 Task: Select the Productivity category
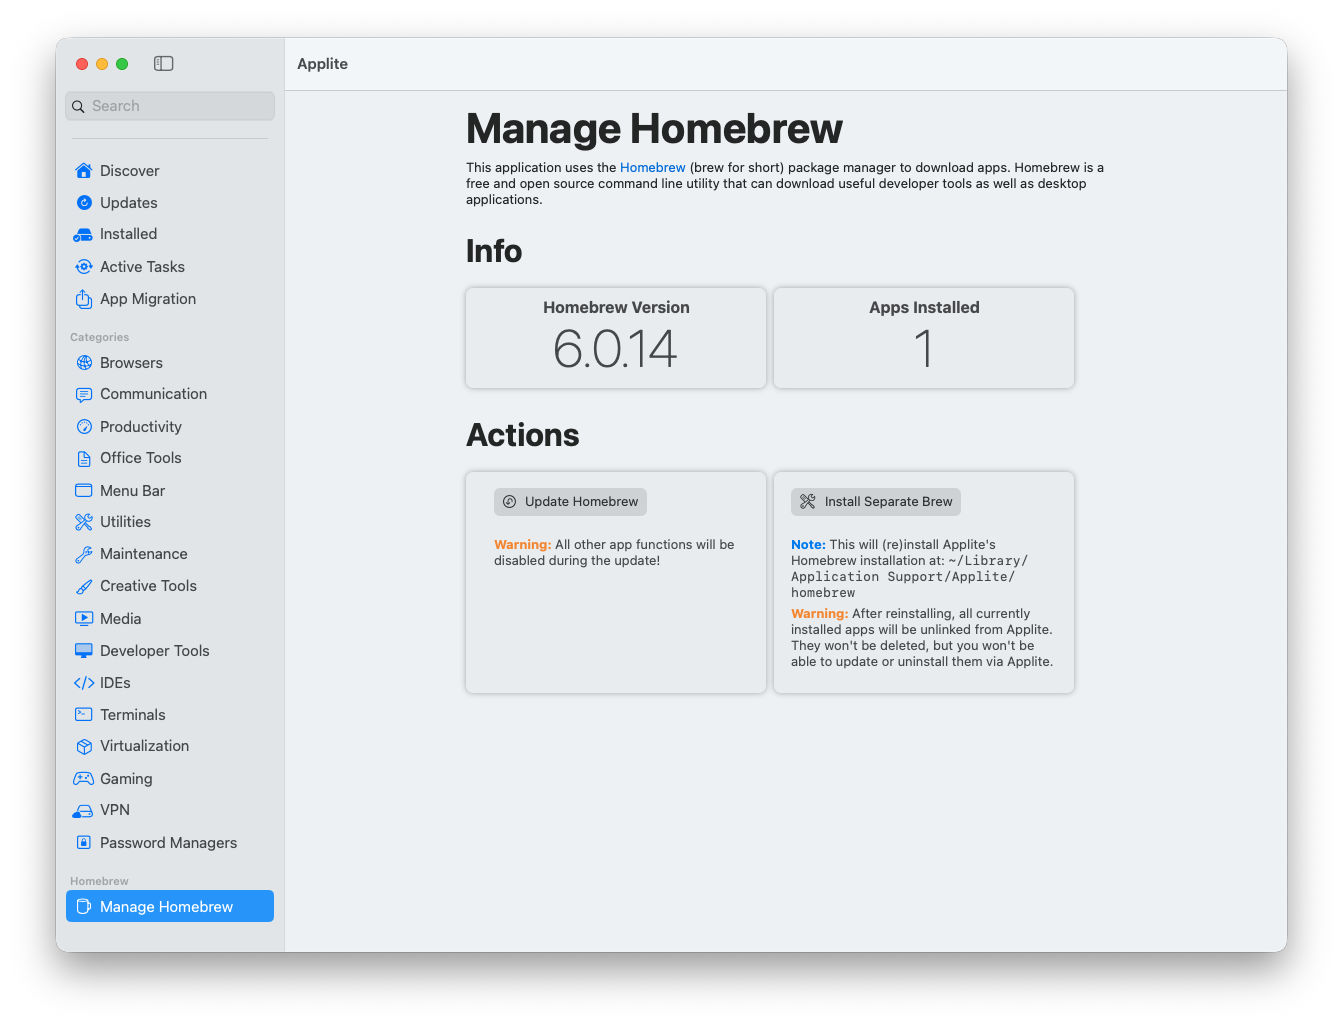click(170, 427)
